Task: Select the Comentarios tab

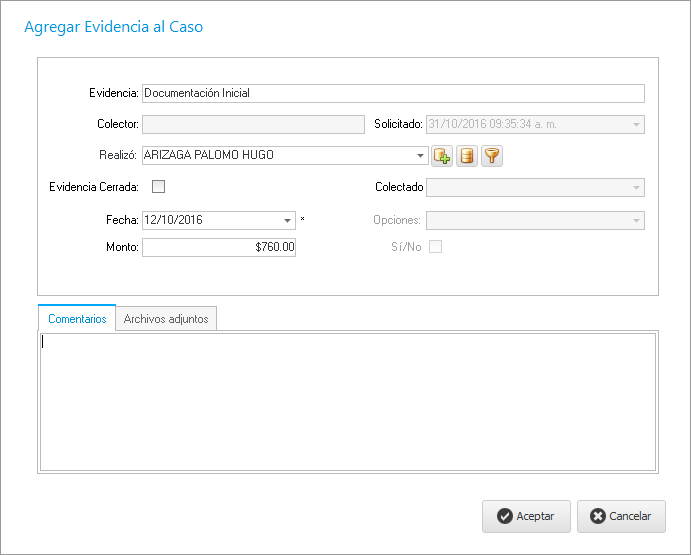Action: [x=77, y=319]
